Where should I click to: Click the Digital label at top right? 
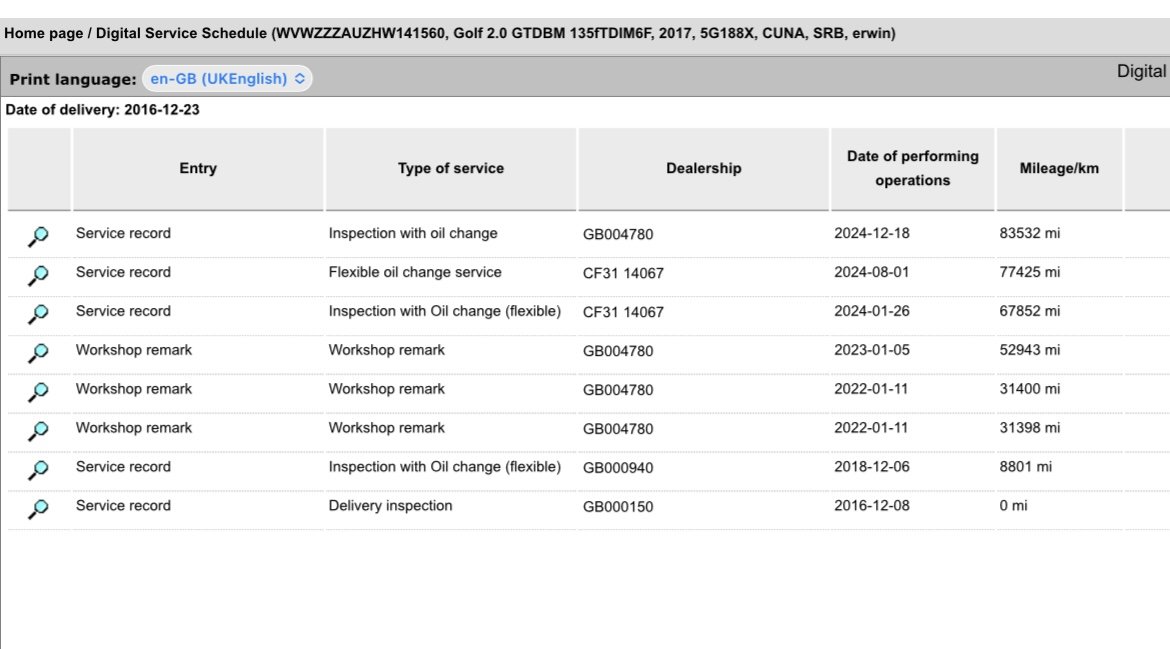1142,72
